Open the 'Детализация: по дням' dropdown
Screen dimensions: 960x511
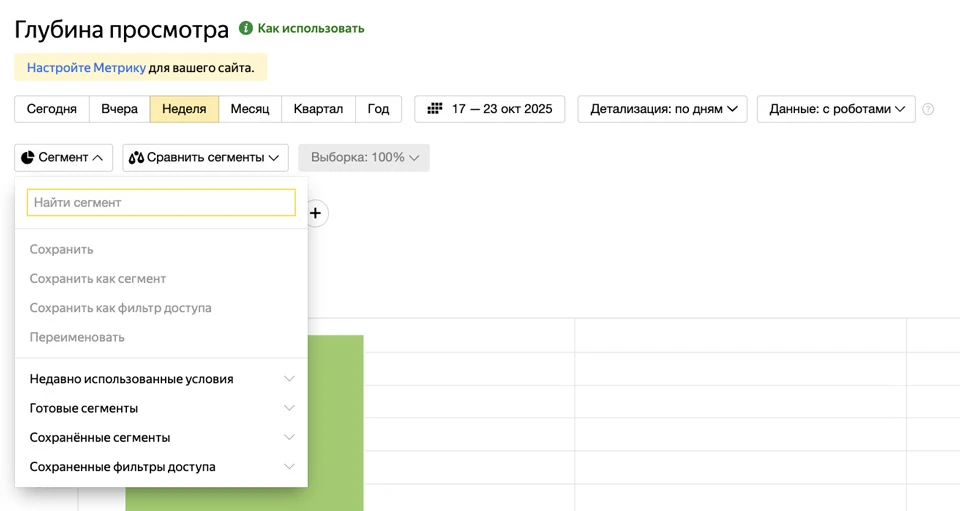point(662,109)
